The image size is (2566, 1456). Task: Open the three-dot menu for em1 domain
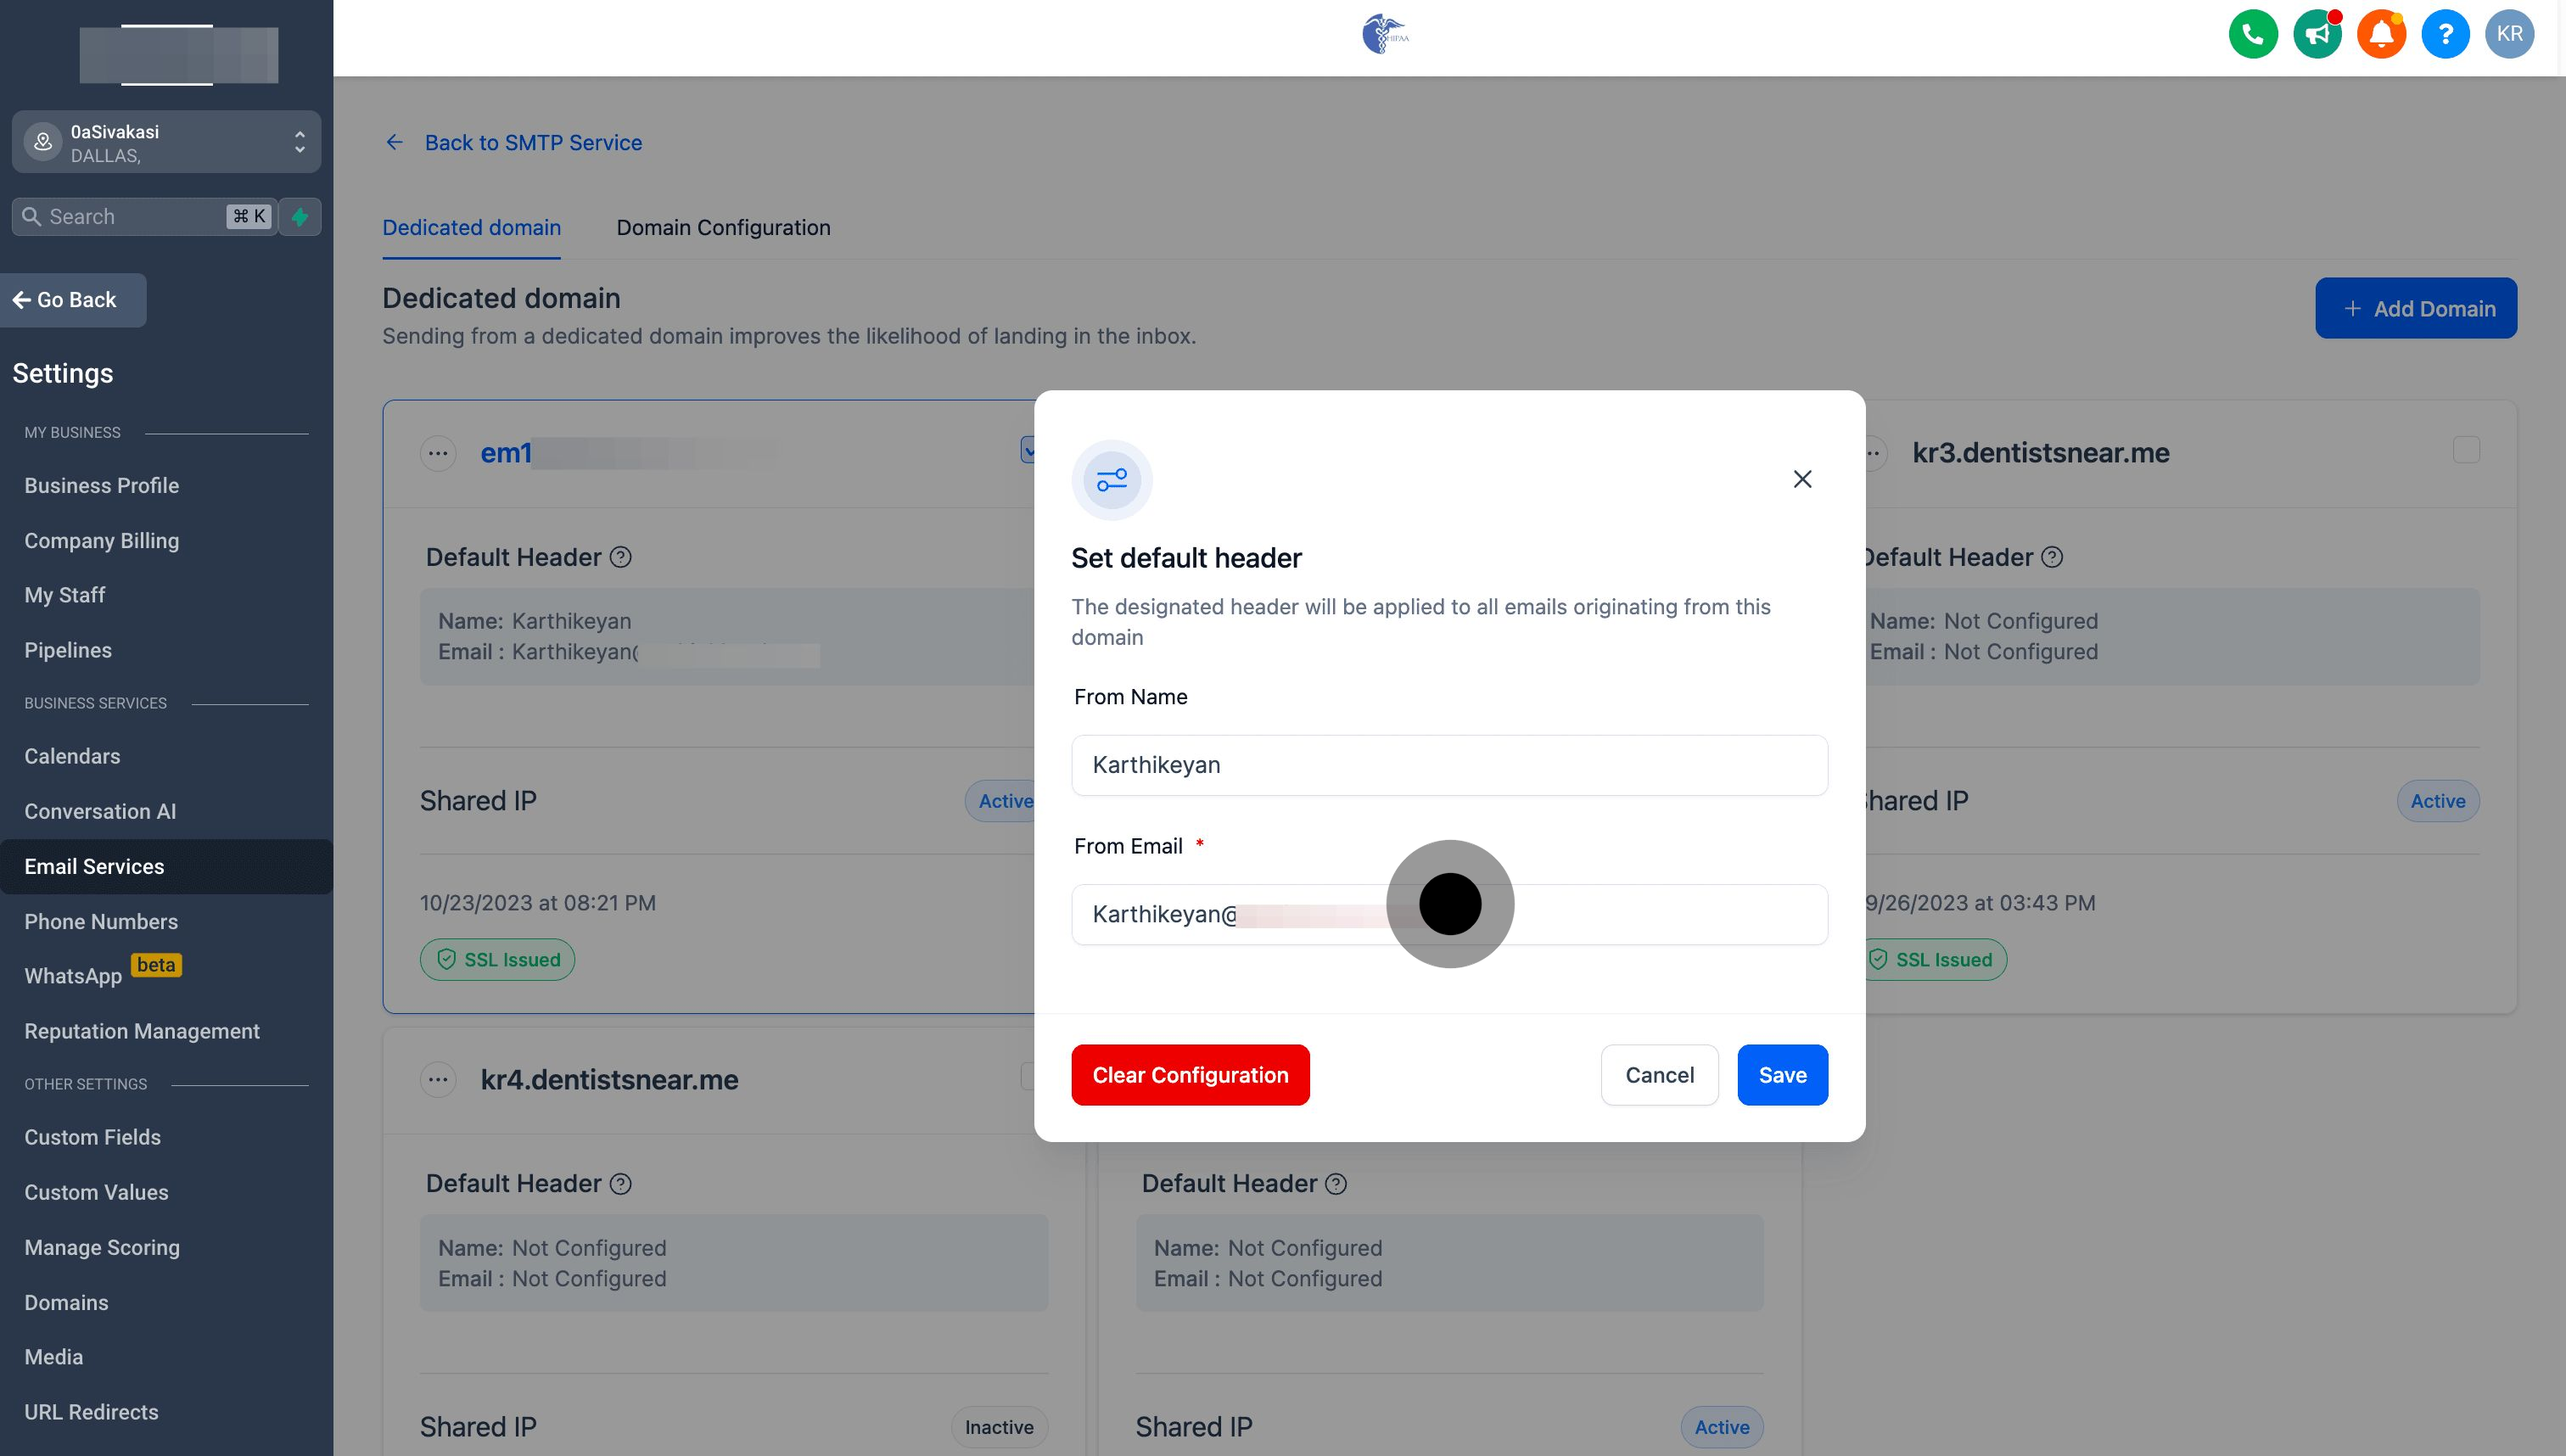pos(438,453)
